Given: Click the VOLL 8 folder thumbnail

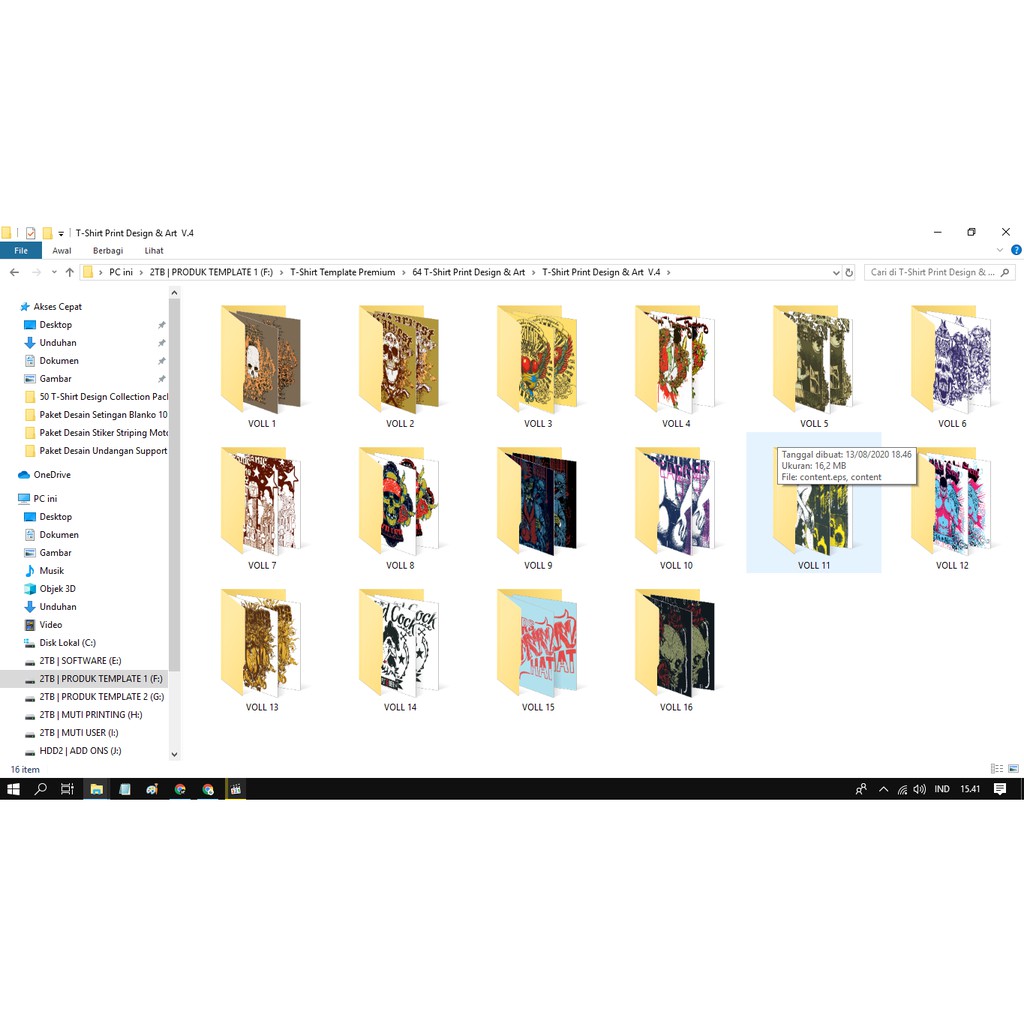Looking at the screenshot, I should 399,501.
